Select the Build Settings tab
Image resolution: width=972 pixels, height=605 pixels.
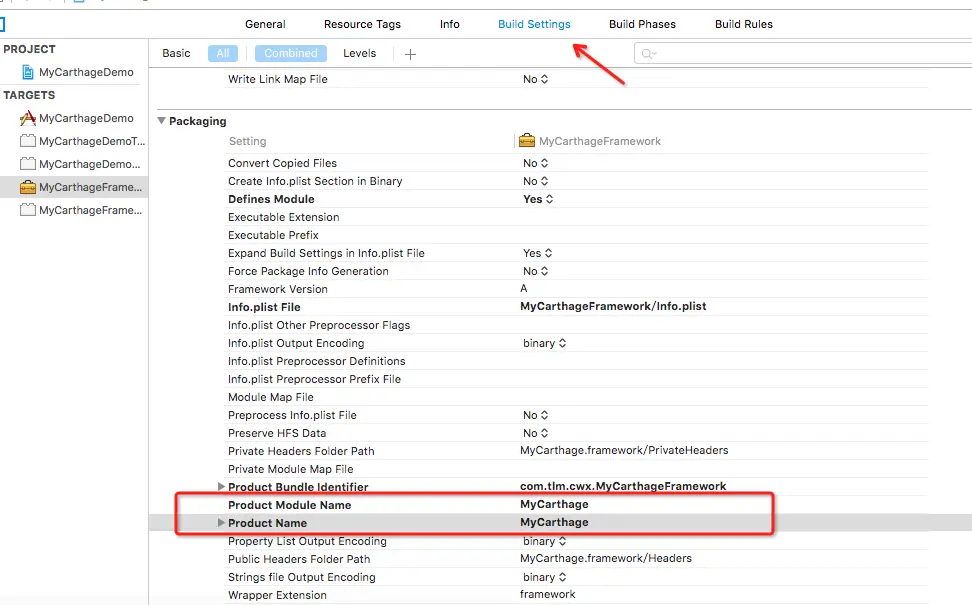pos(534,24)
